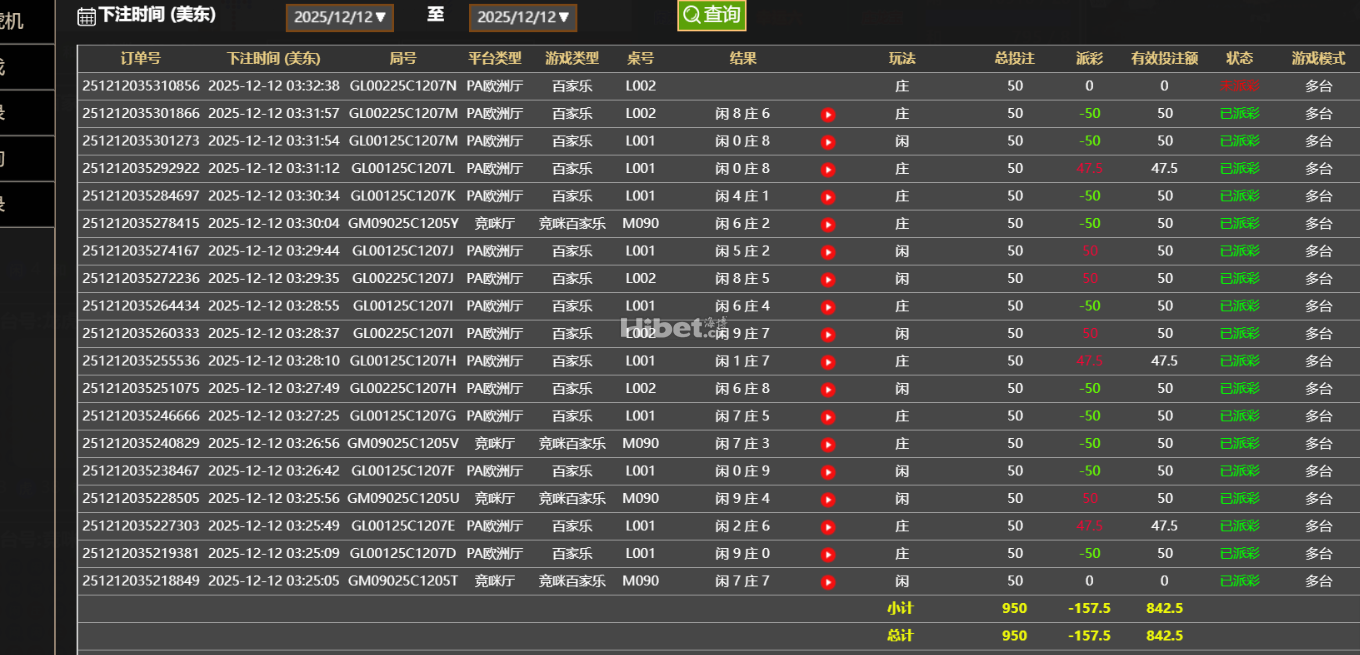Click the 下注时间 (美东) column header

pos(273,59)
